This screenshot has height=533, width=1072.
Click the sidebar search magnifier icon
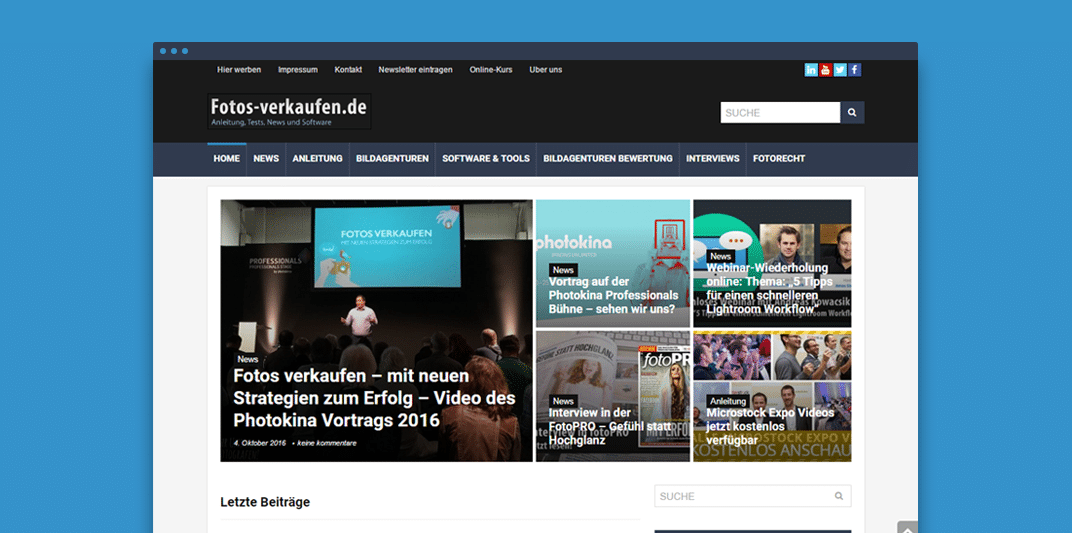839,496
